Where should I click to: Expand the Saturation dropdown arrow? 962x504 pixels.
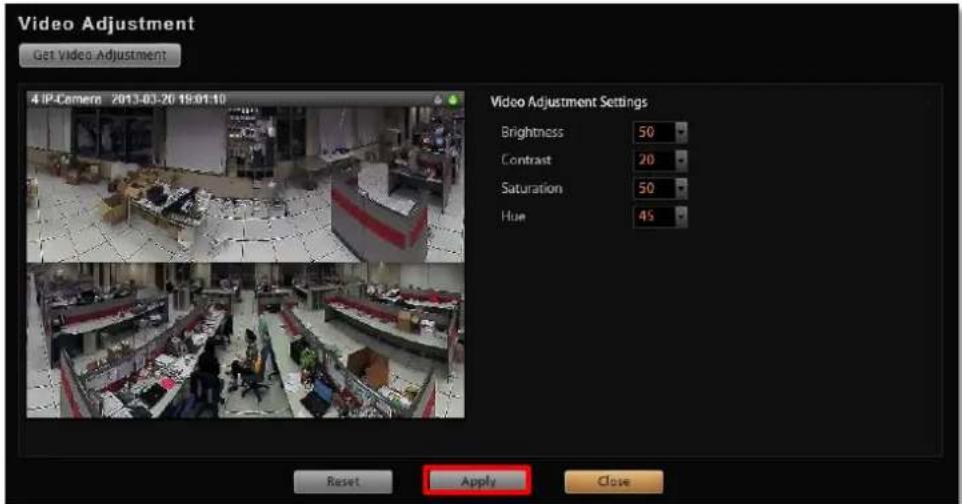(680, 188)
